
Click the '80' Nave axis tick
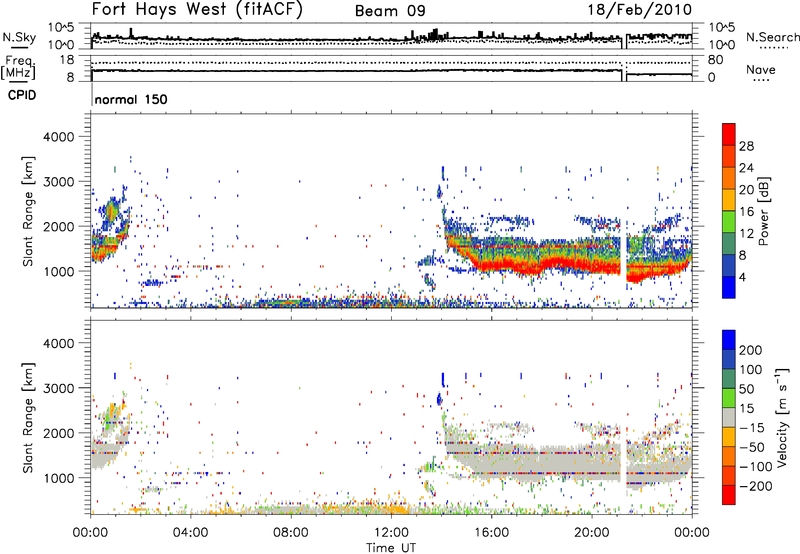click(x=715, y=60)
